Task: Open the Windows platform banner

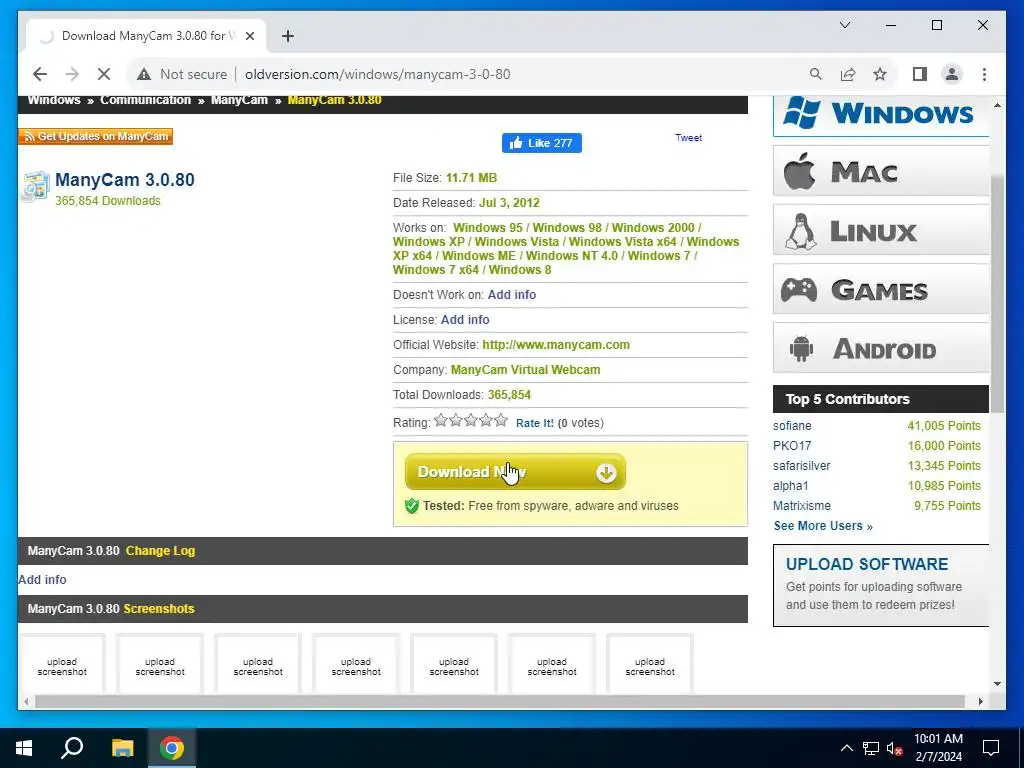Action: (880, 116)
